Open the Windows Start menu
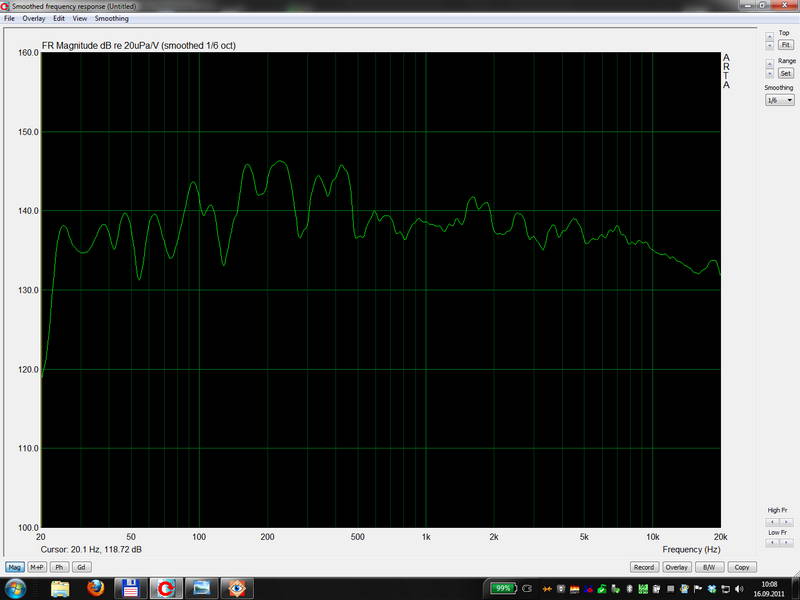Viewport: 800px width, 600px height. tap(16, 588)
